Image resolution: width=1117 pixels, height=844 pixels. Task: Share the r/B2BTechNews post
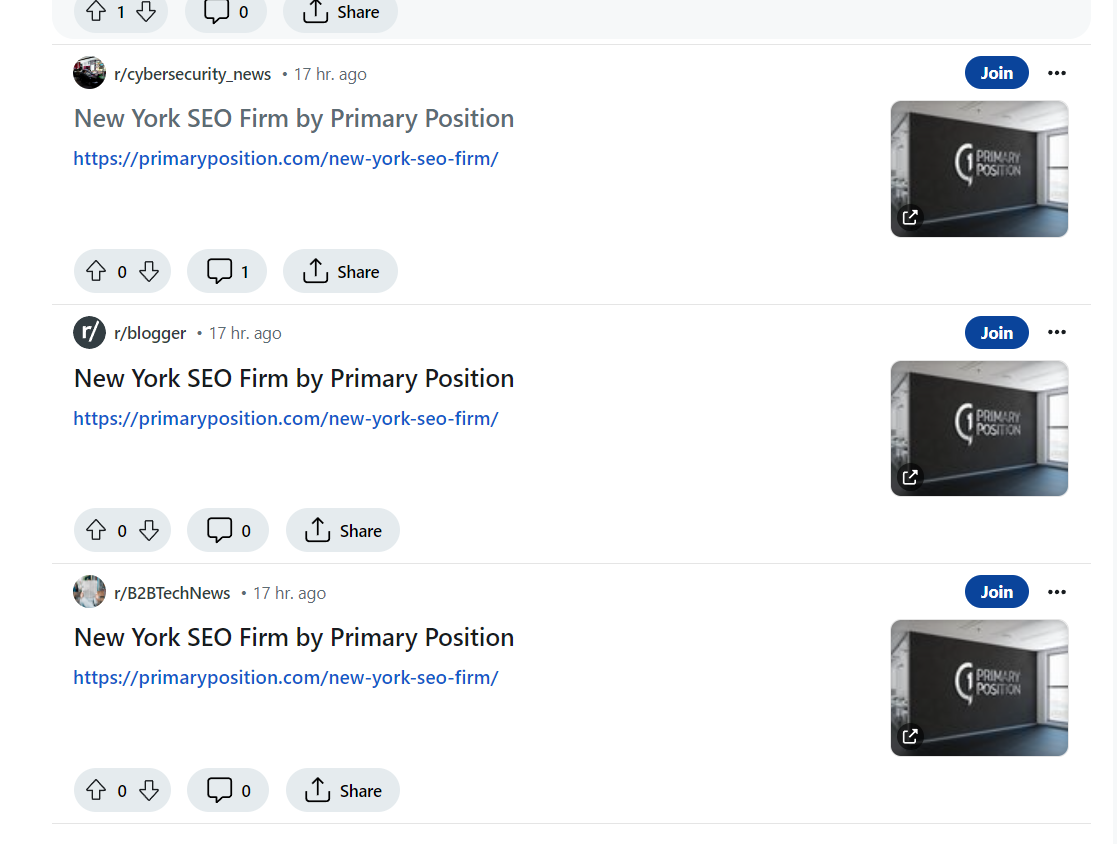coord(343,790)
